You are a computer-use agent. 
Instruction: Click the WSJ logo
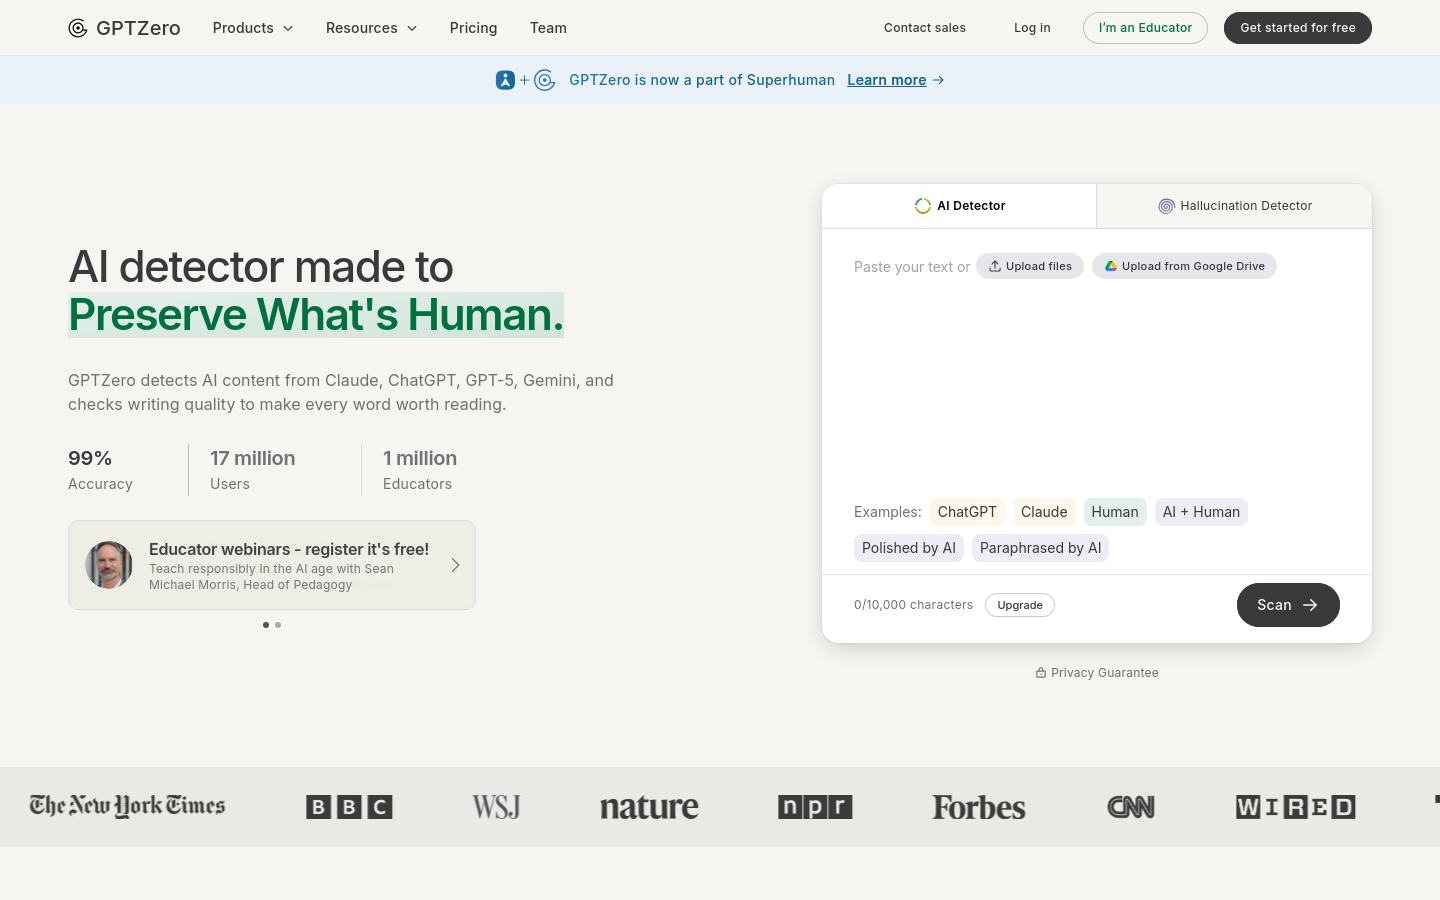click(496, 807)
